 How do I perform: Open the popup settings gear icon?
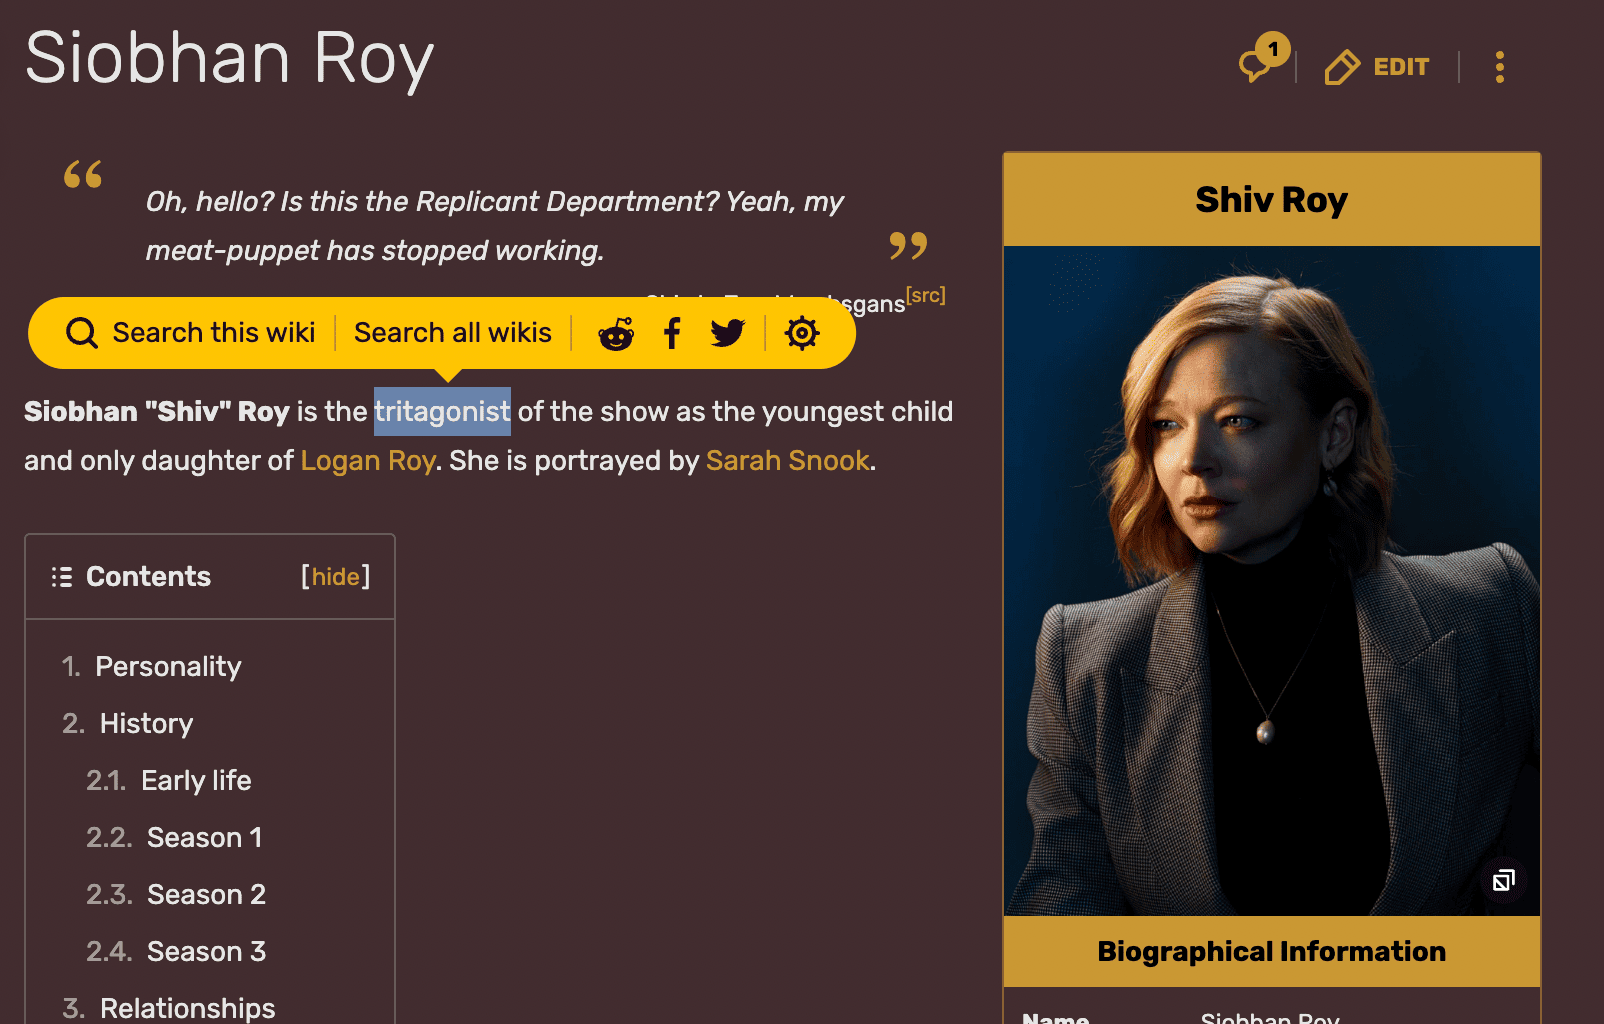click(802, 333)
